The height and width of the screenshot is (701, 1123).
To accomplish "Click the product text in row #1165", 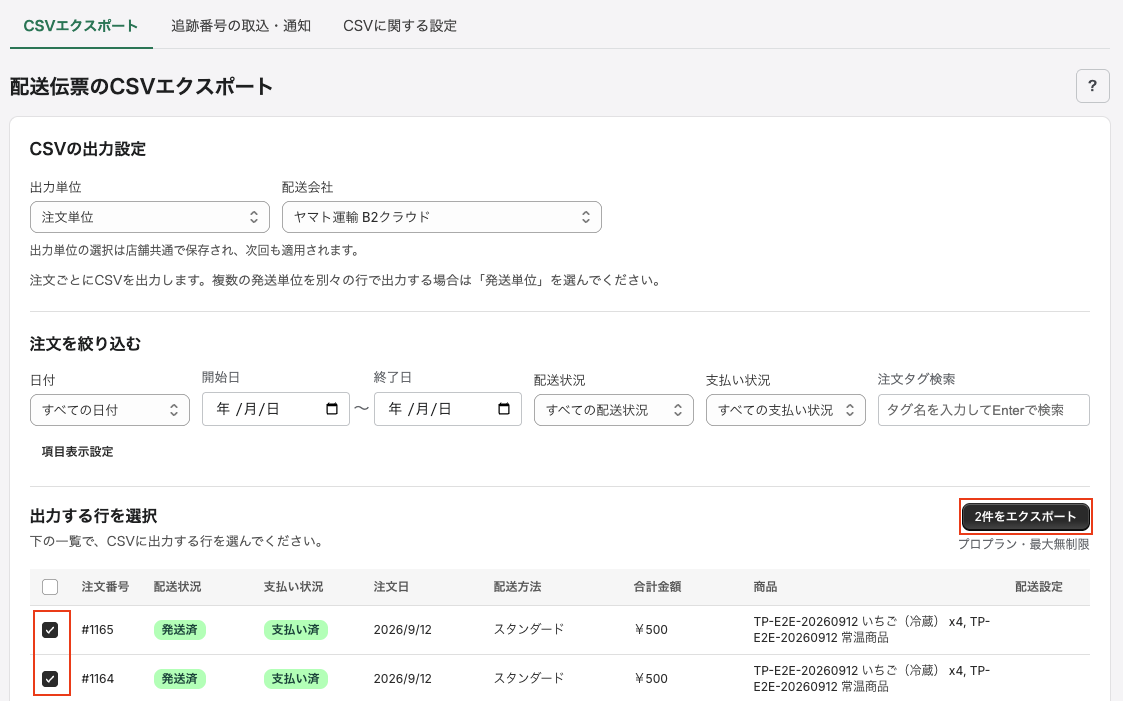I will pyautogui.click(x=872, y=629).
